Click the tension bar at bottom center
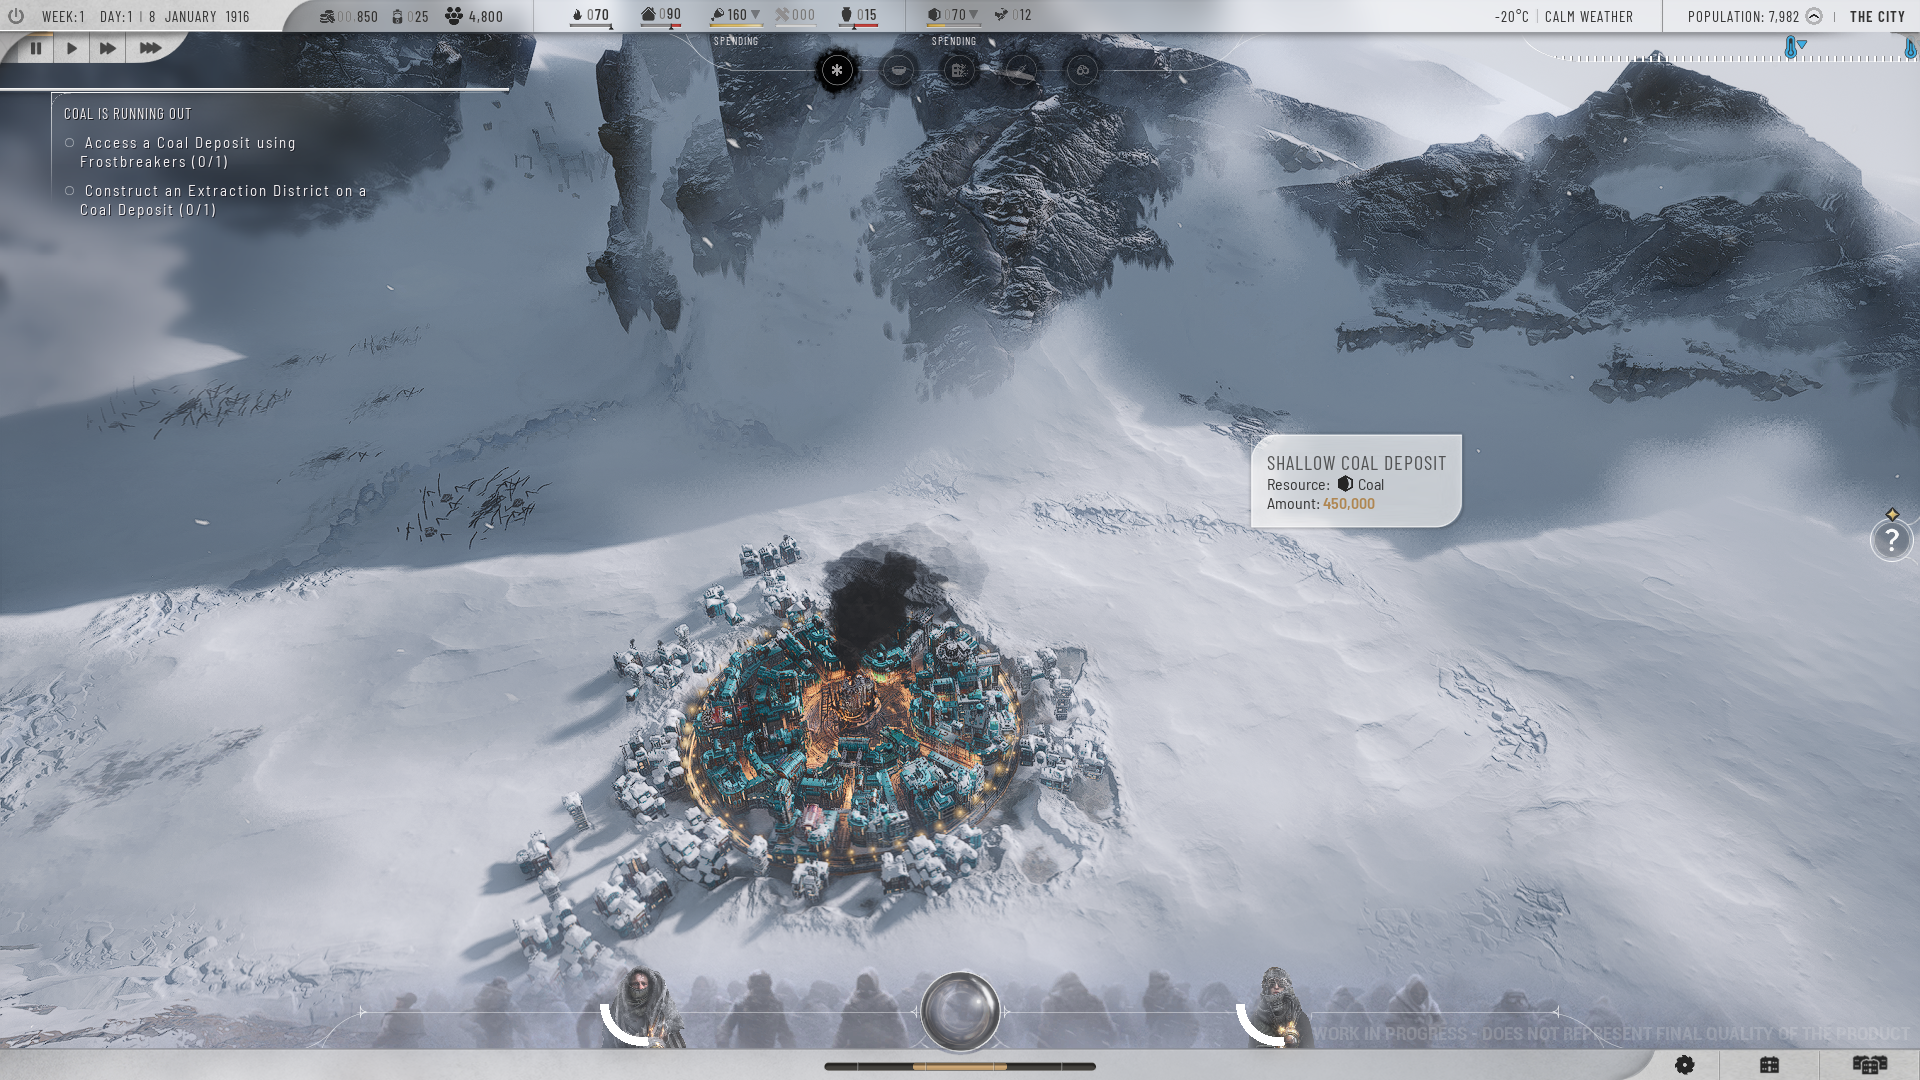Viewport: 1920px width, 1080px height. tap(960, 1066)
